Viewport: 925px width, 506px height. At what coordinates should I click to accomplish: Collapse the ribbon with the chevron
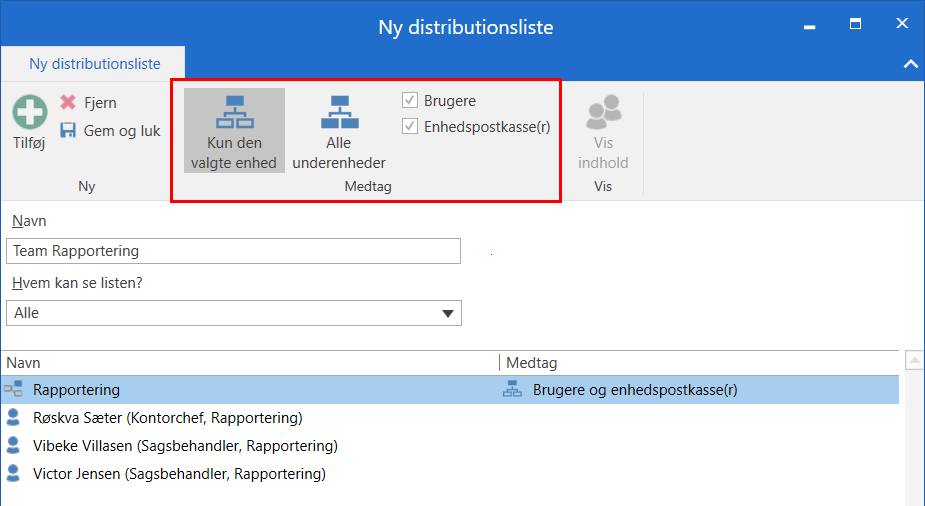click(x=909, y=64)
